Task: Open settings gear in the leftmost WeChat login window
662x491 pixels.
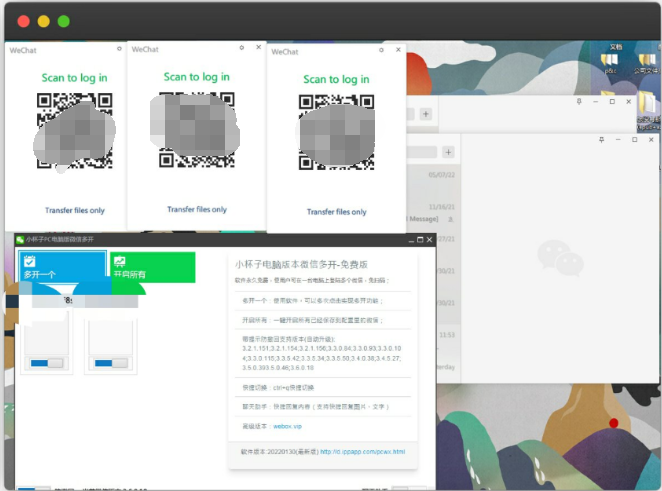Action: [x=119, y=48]
